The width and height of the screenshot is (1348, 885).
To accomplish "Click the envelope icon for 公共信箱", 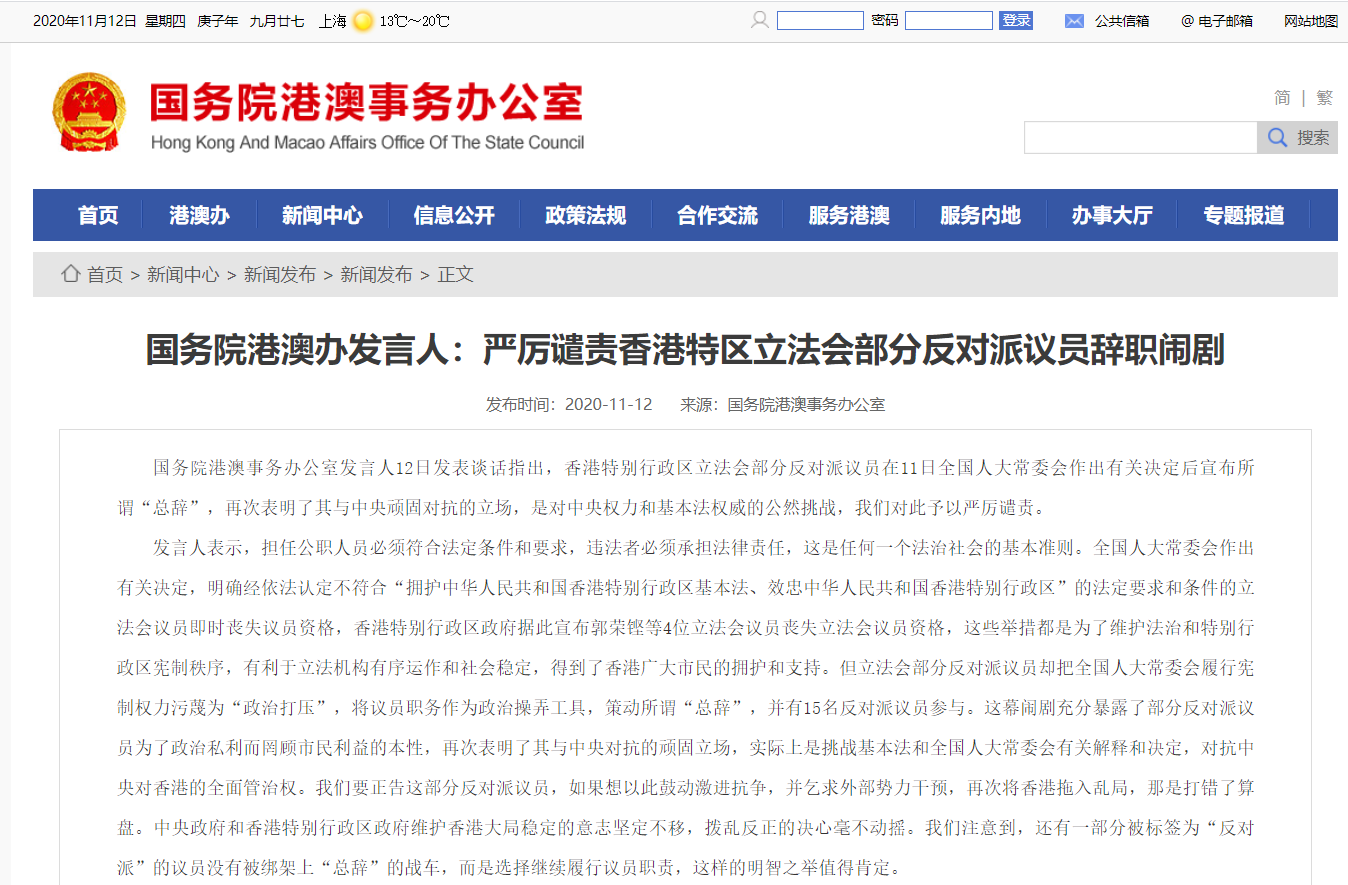I will pyautogui.click(x=1074, y=20).
